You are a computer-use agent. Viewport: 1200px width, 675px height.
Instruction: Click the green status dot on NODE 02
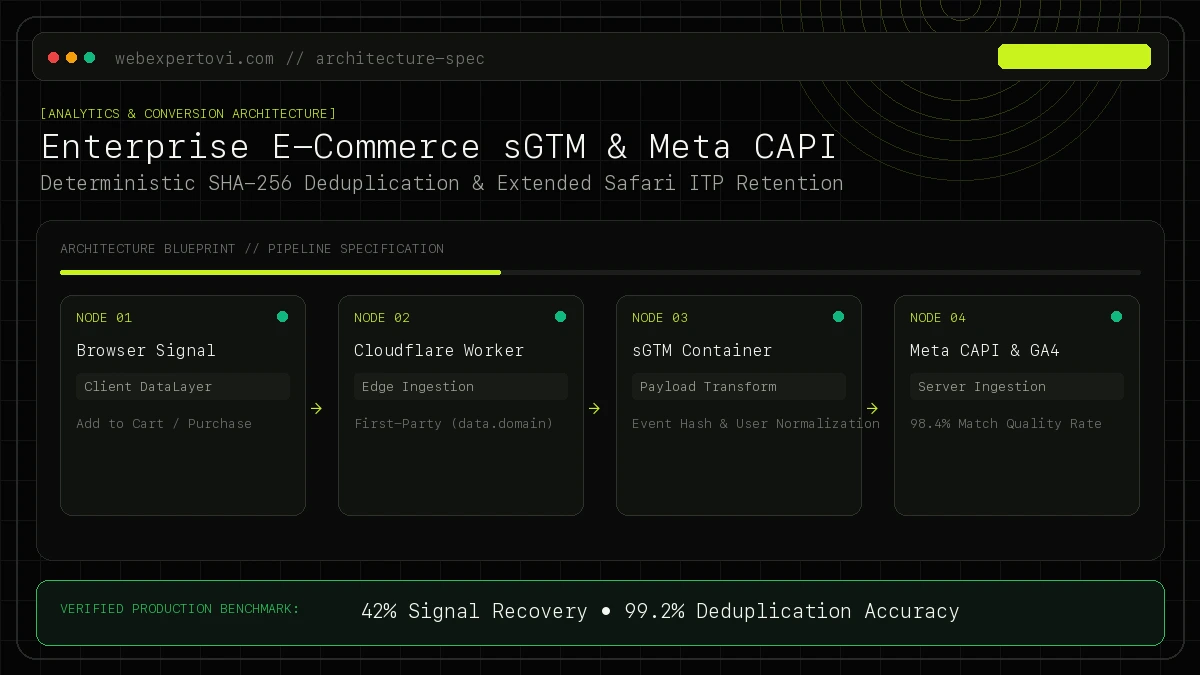(560, 317)
